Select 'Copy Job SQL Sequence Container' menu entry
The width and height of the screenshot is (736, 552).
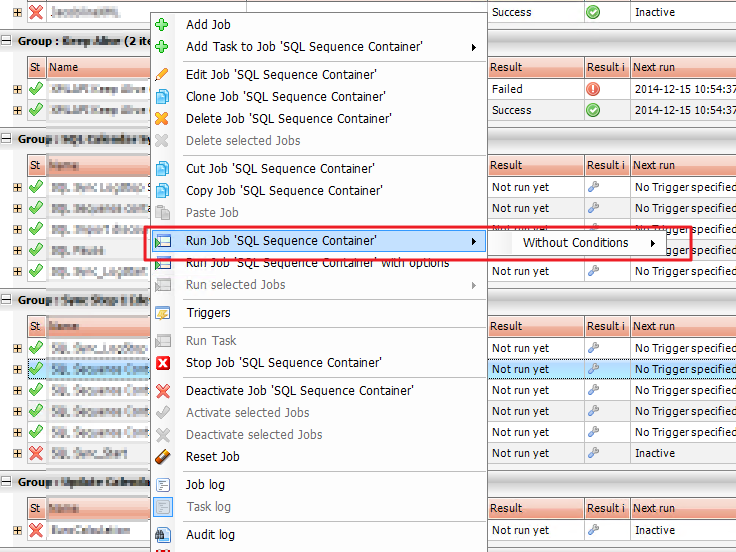[x=284, y=191]
